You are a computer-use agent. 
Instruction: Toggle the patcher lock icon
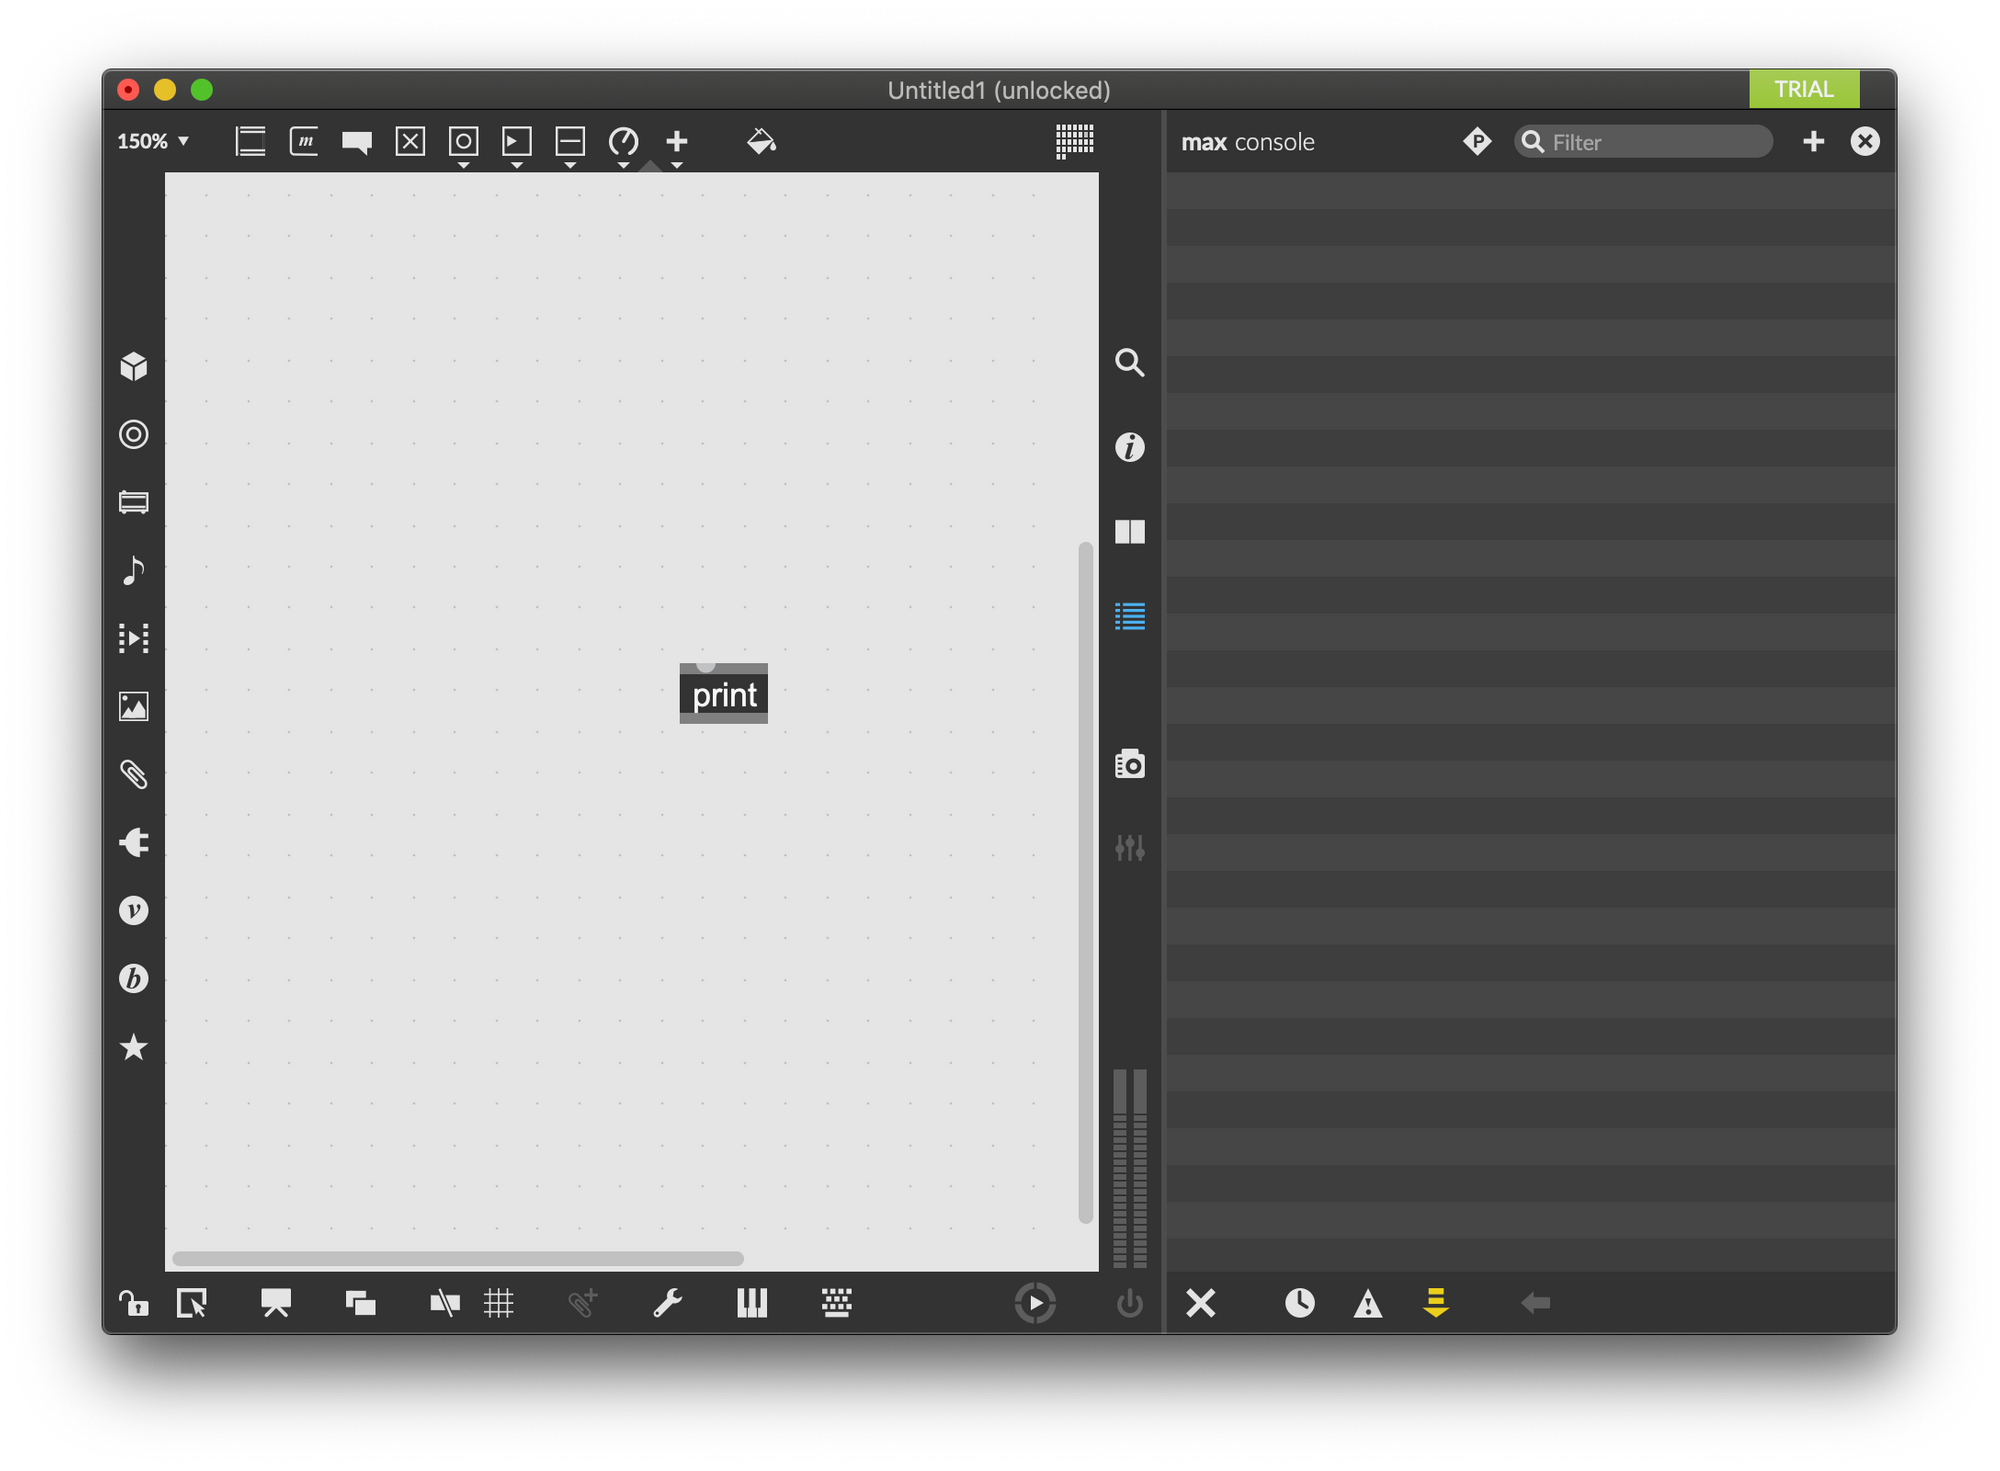(133, 1303)
